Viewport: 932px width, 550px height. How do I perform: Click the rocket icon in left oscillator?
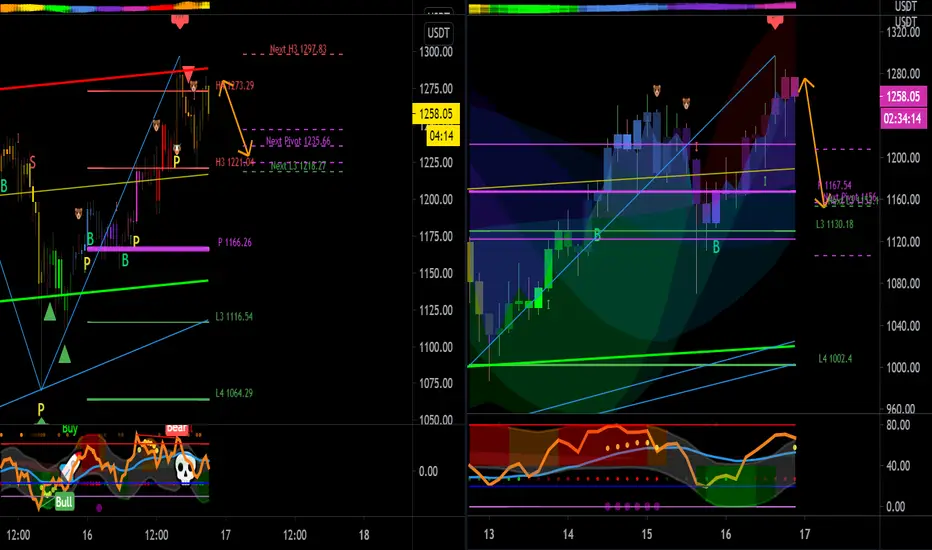tap(70, 466)
